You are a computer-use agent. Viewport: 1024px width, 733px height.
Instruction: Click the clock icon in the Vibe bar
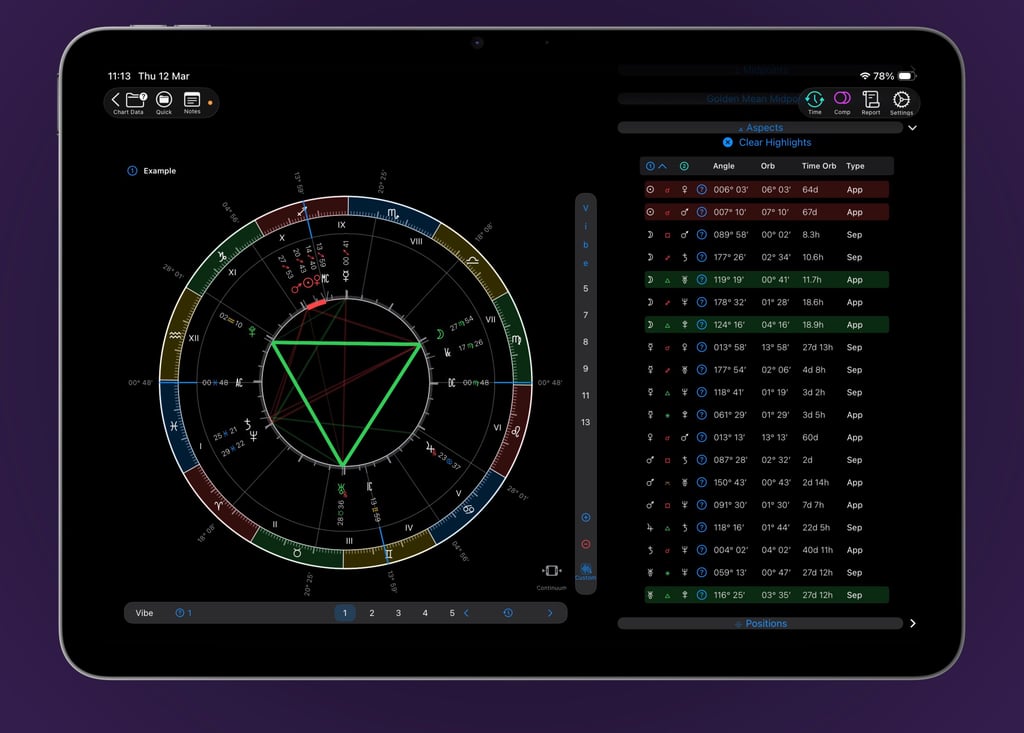point(508,613)
